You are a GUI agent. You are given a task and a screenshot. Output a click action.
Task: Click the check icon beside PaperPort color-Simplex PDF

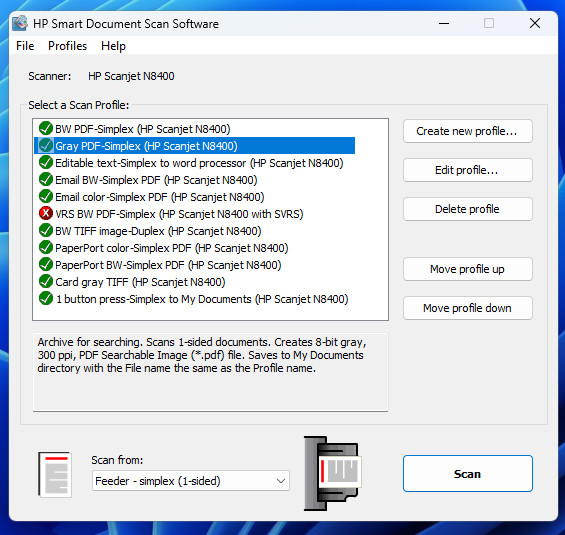point(46,247)
